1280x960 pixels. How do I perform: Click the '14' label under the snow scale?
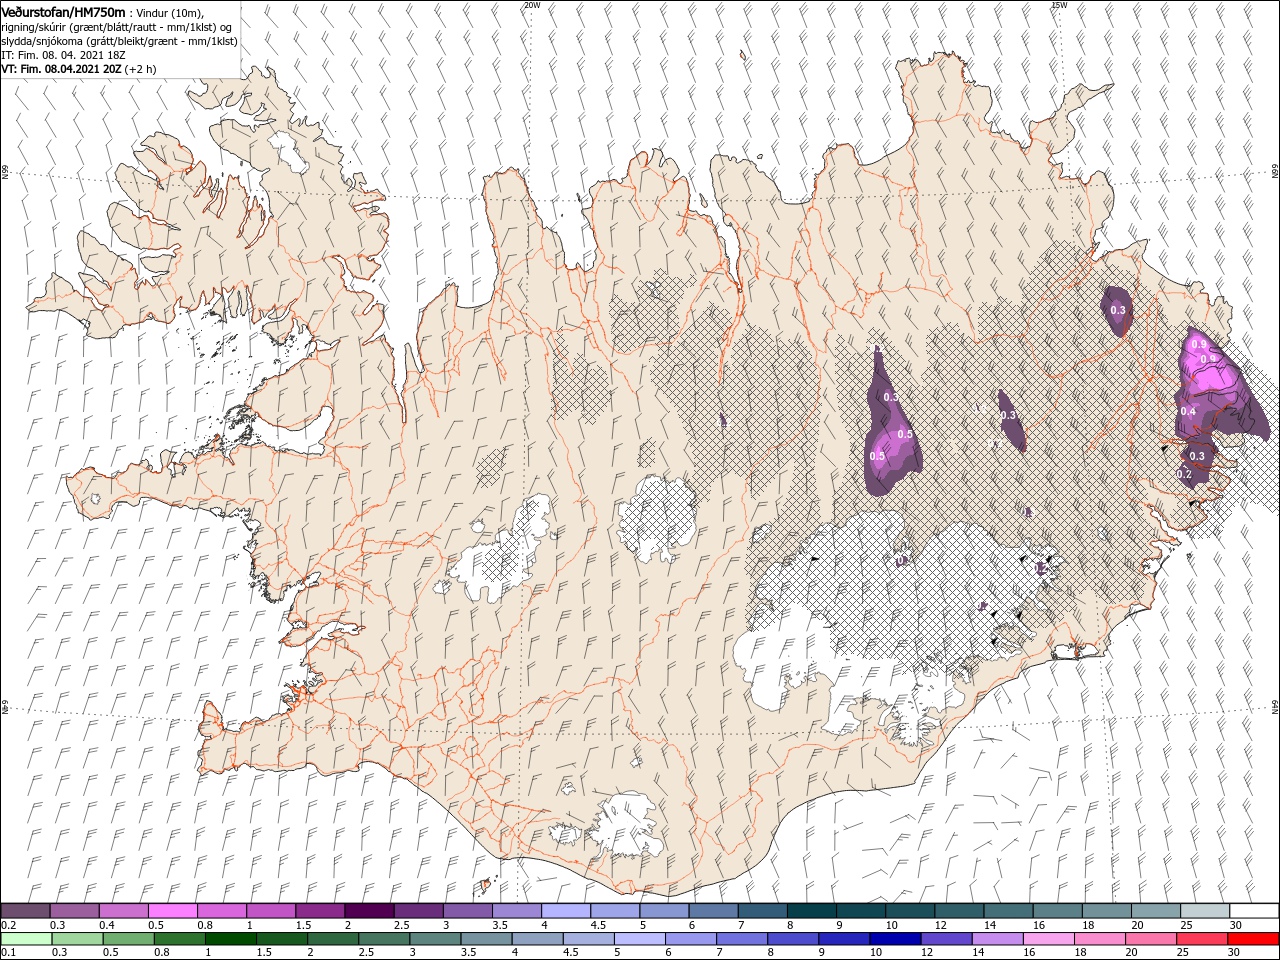click(990, 925)
